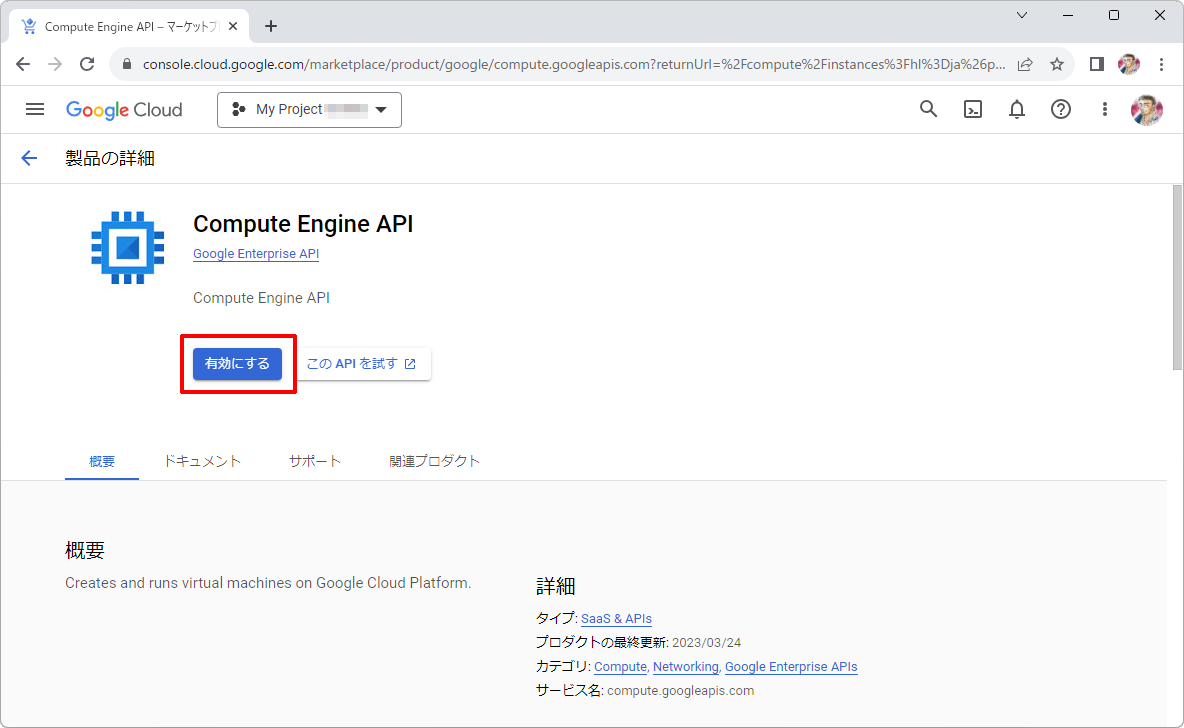This screenshot has width=1184, height=728.
Task: Click the browser address bar URL
Action: (x=574, y=64)
